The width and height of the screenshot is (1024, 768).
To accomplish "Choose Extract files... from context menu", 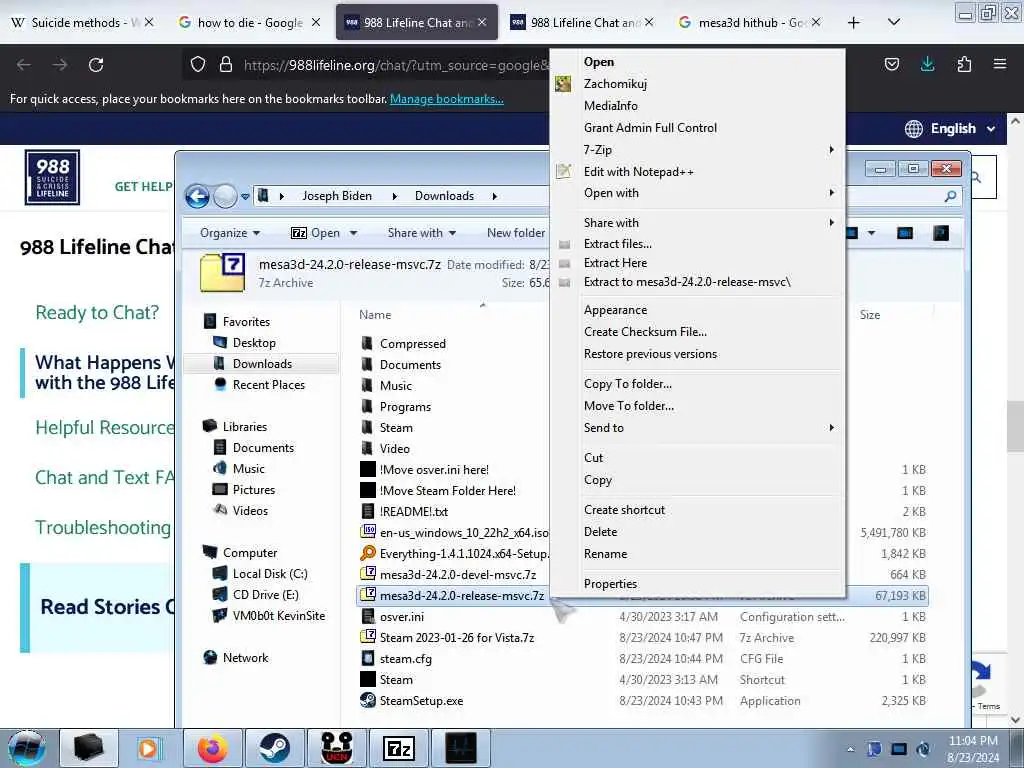I will pyautogui.click(x=618, y=244).
